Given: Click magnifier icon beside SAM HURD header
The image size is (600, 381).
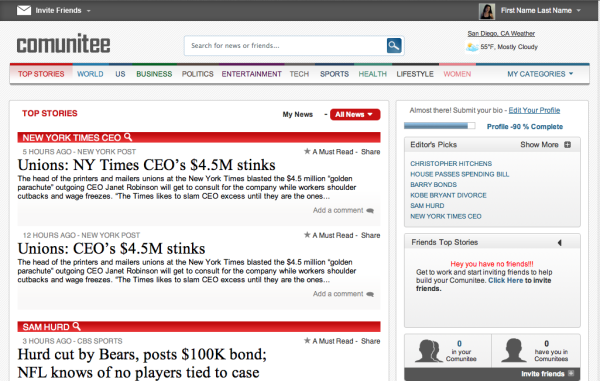Looking at the screenshot, I should 77,326.
